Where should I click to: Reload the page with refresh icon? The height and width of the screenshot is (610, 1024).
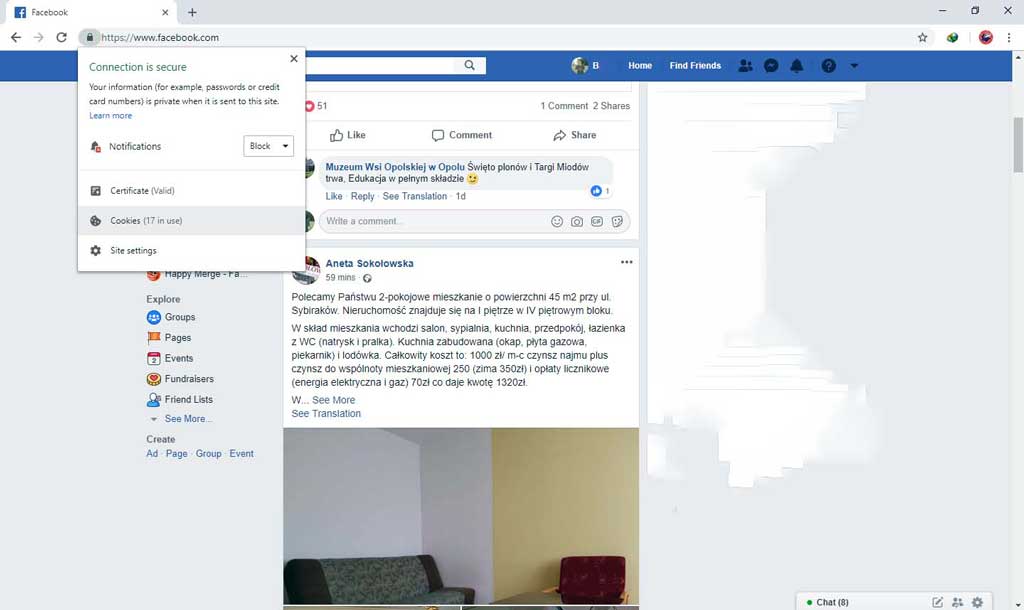[61, 37]
